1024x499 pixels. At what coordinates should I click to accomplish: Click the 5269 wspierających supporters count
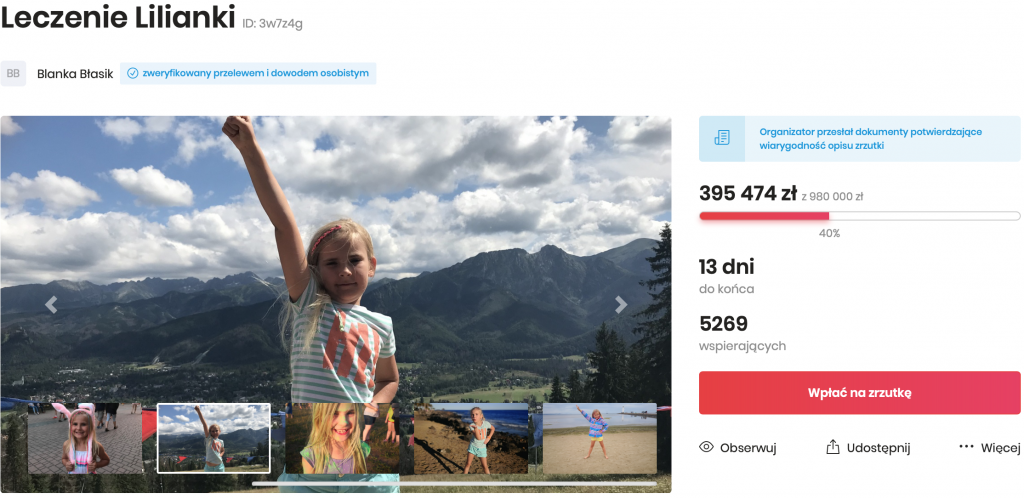point(741,334)
